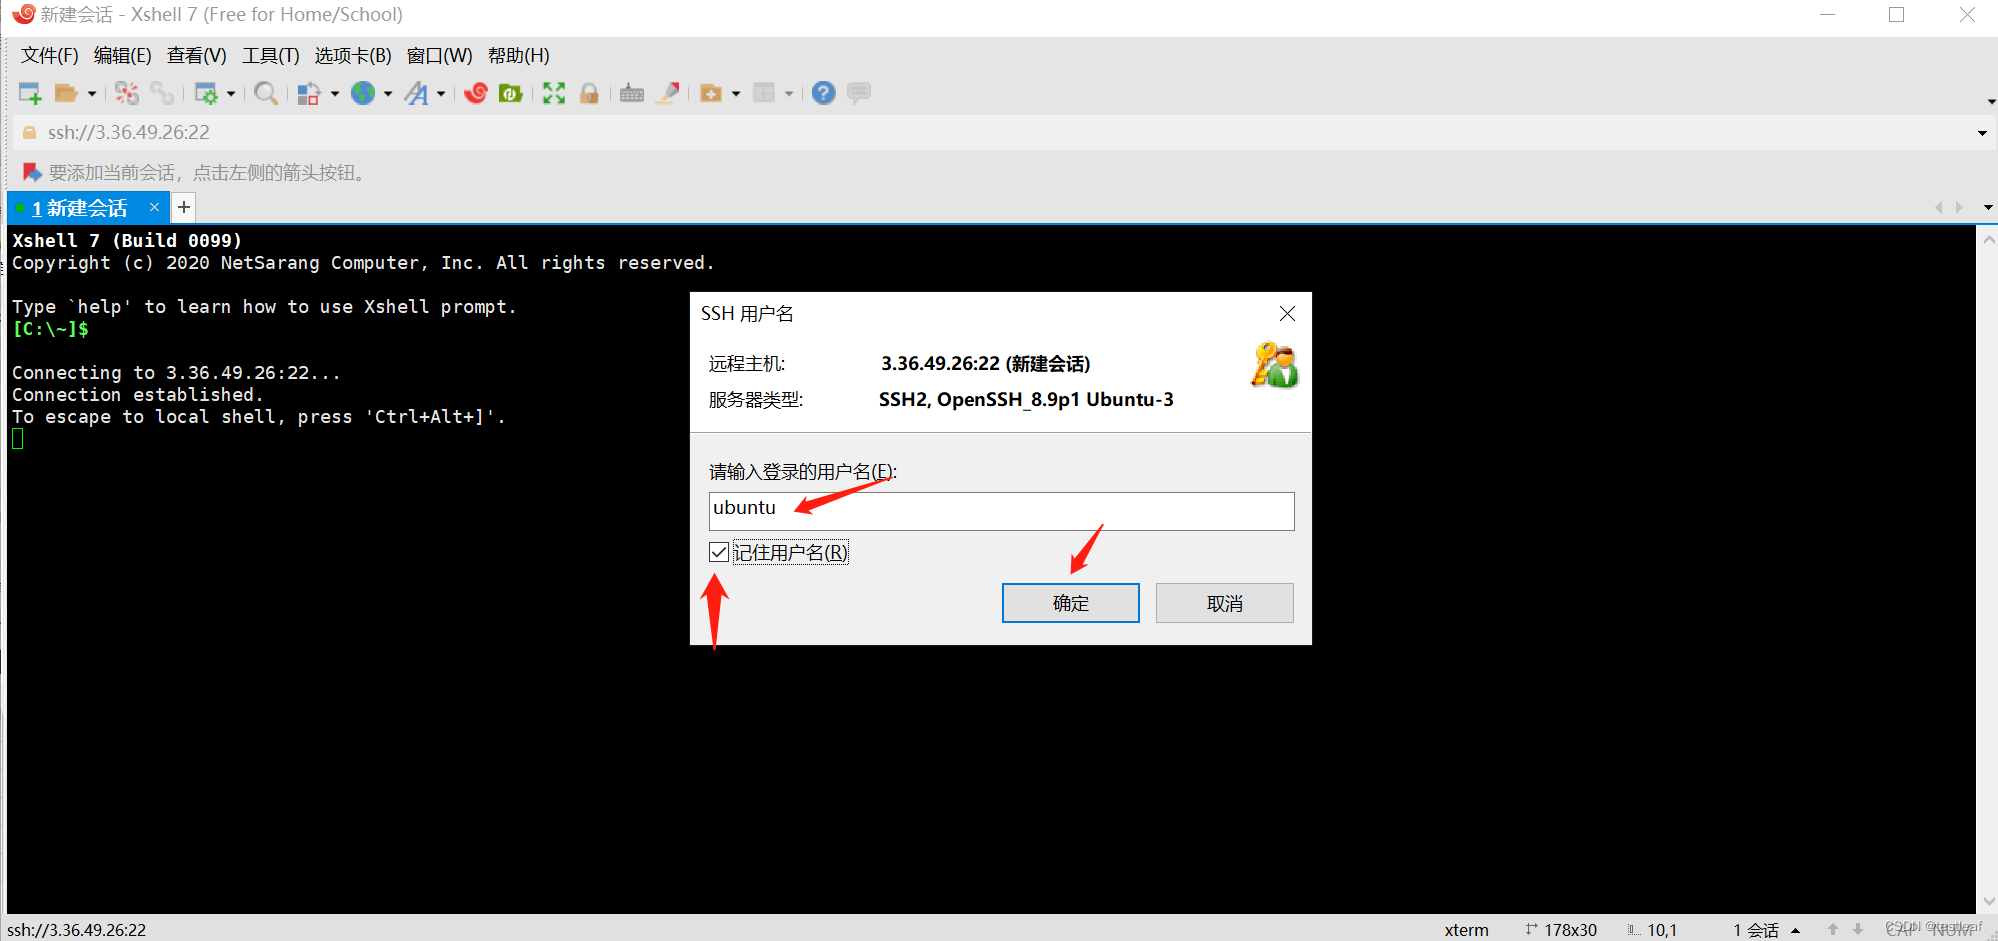
Task: Click the New Session toolbar icon
Action: coord(30,93)
